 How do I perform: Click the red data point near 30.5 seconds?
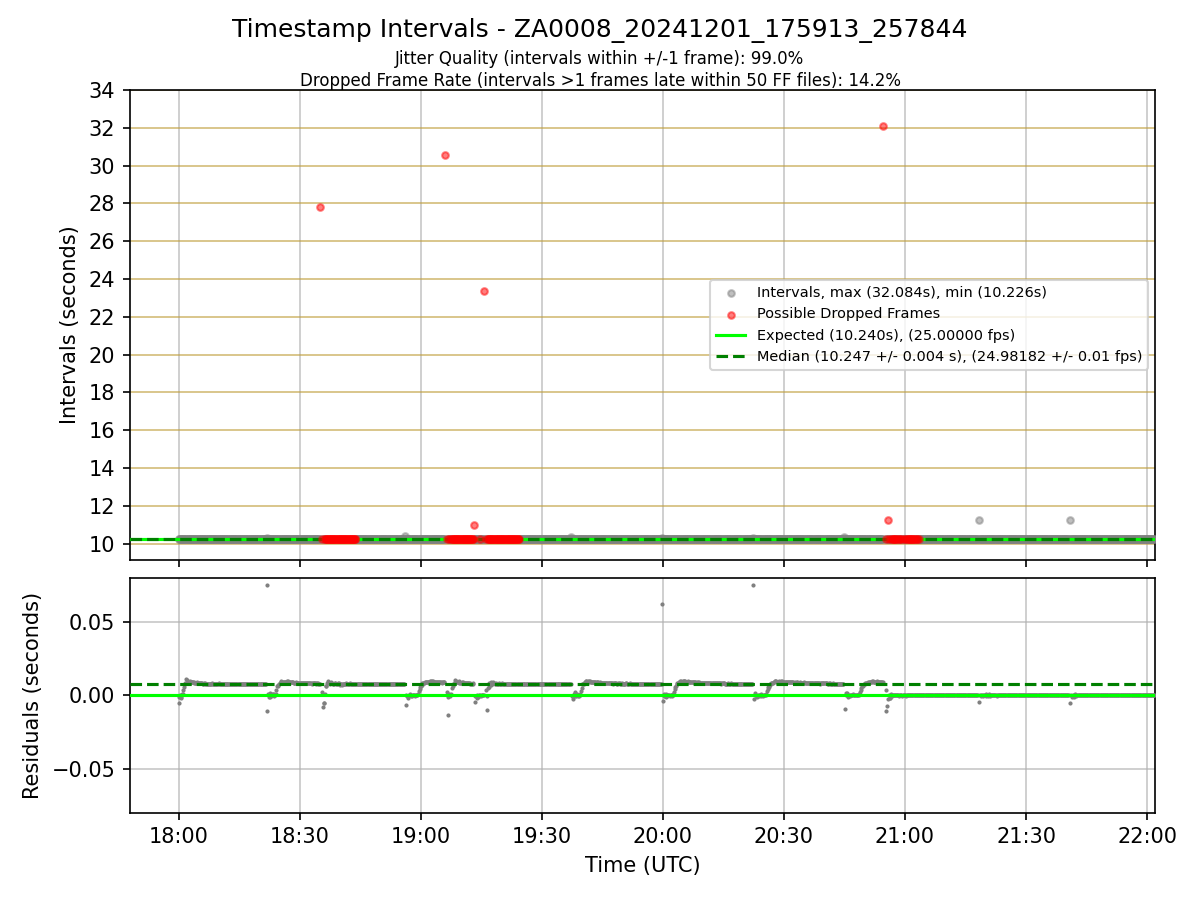point(445,155)
